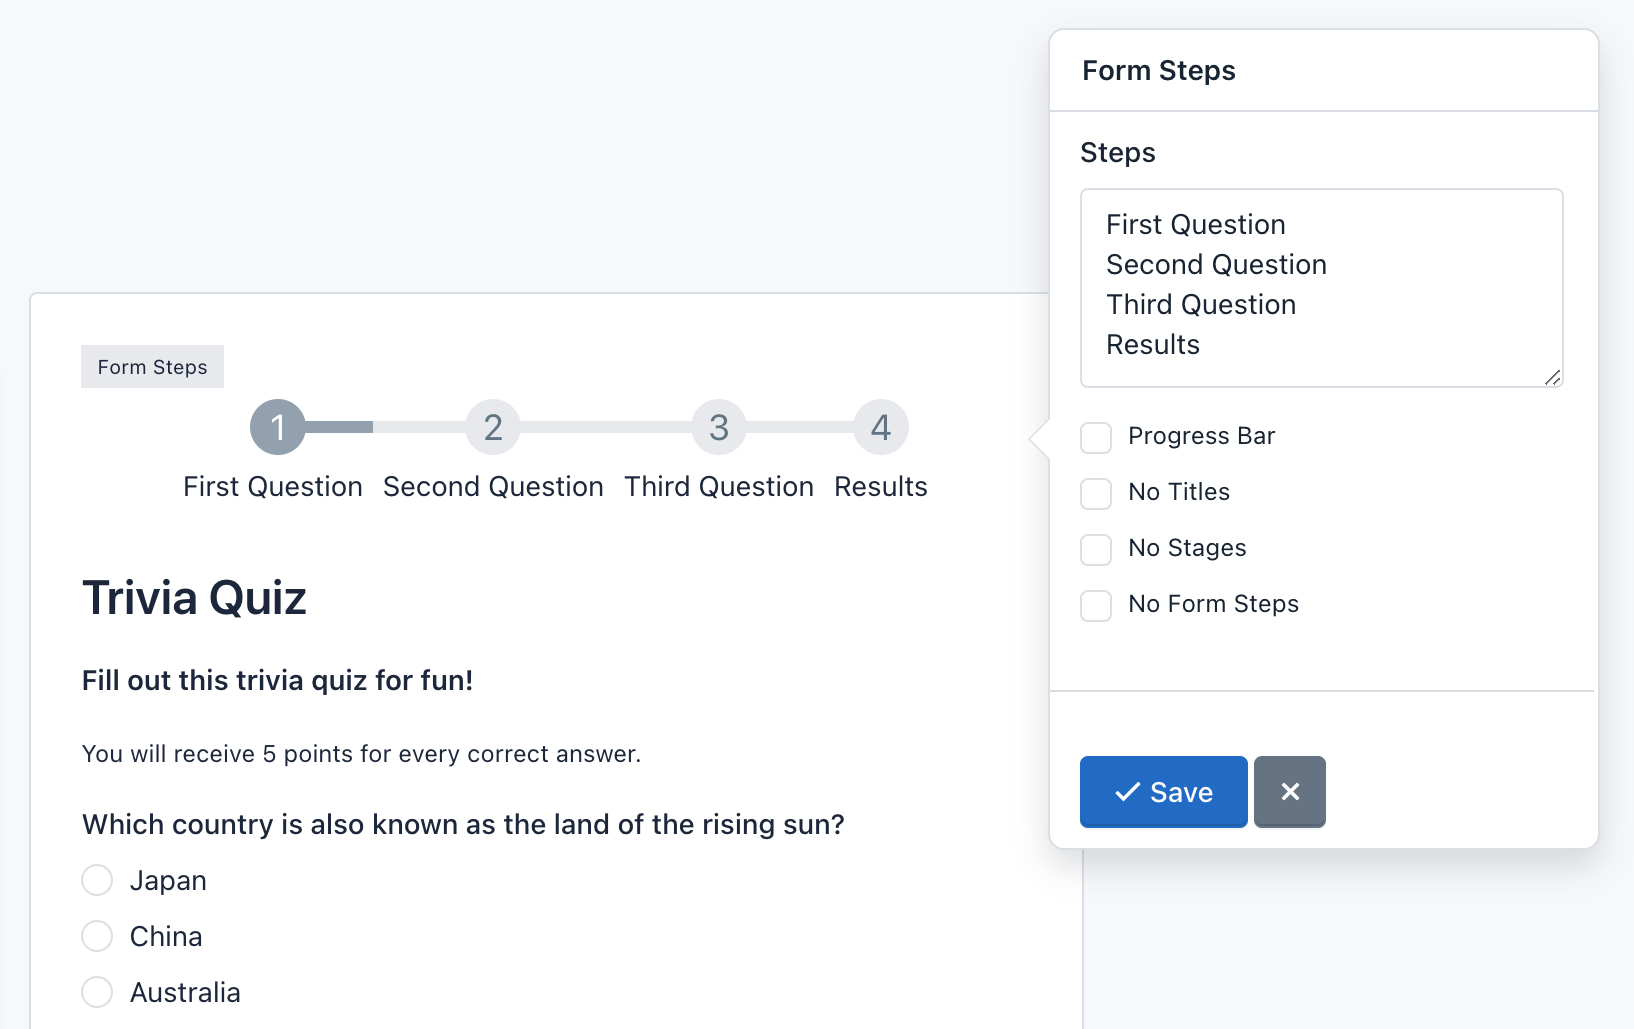Screen dimensions: 1634x1029
Task: Click the First Question step label
Action: click(x=272, y=486)
